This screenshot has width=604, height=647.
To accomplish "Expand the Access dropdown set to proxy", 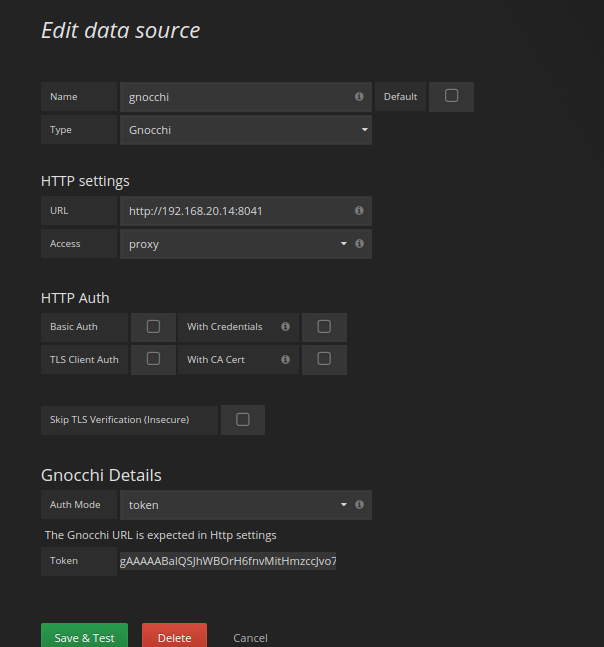I will (235, 244).
